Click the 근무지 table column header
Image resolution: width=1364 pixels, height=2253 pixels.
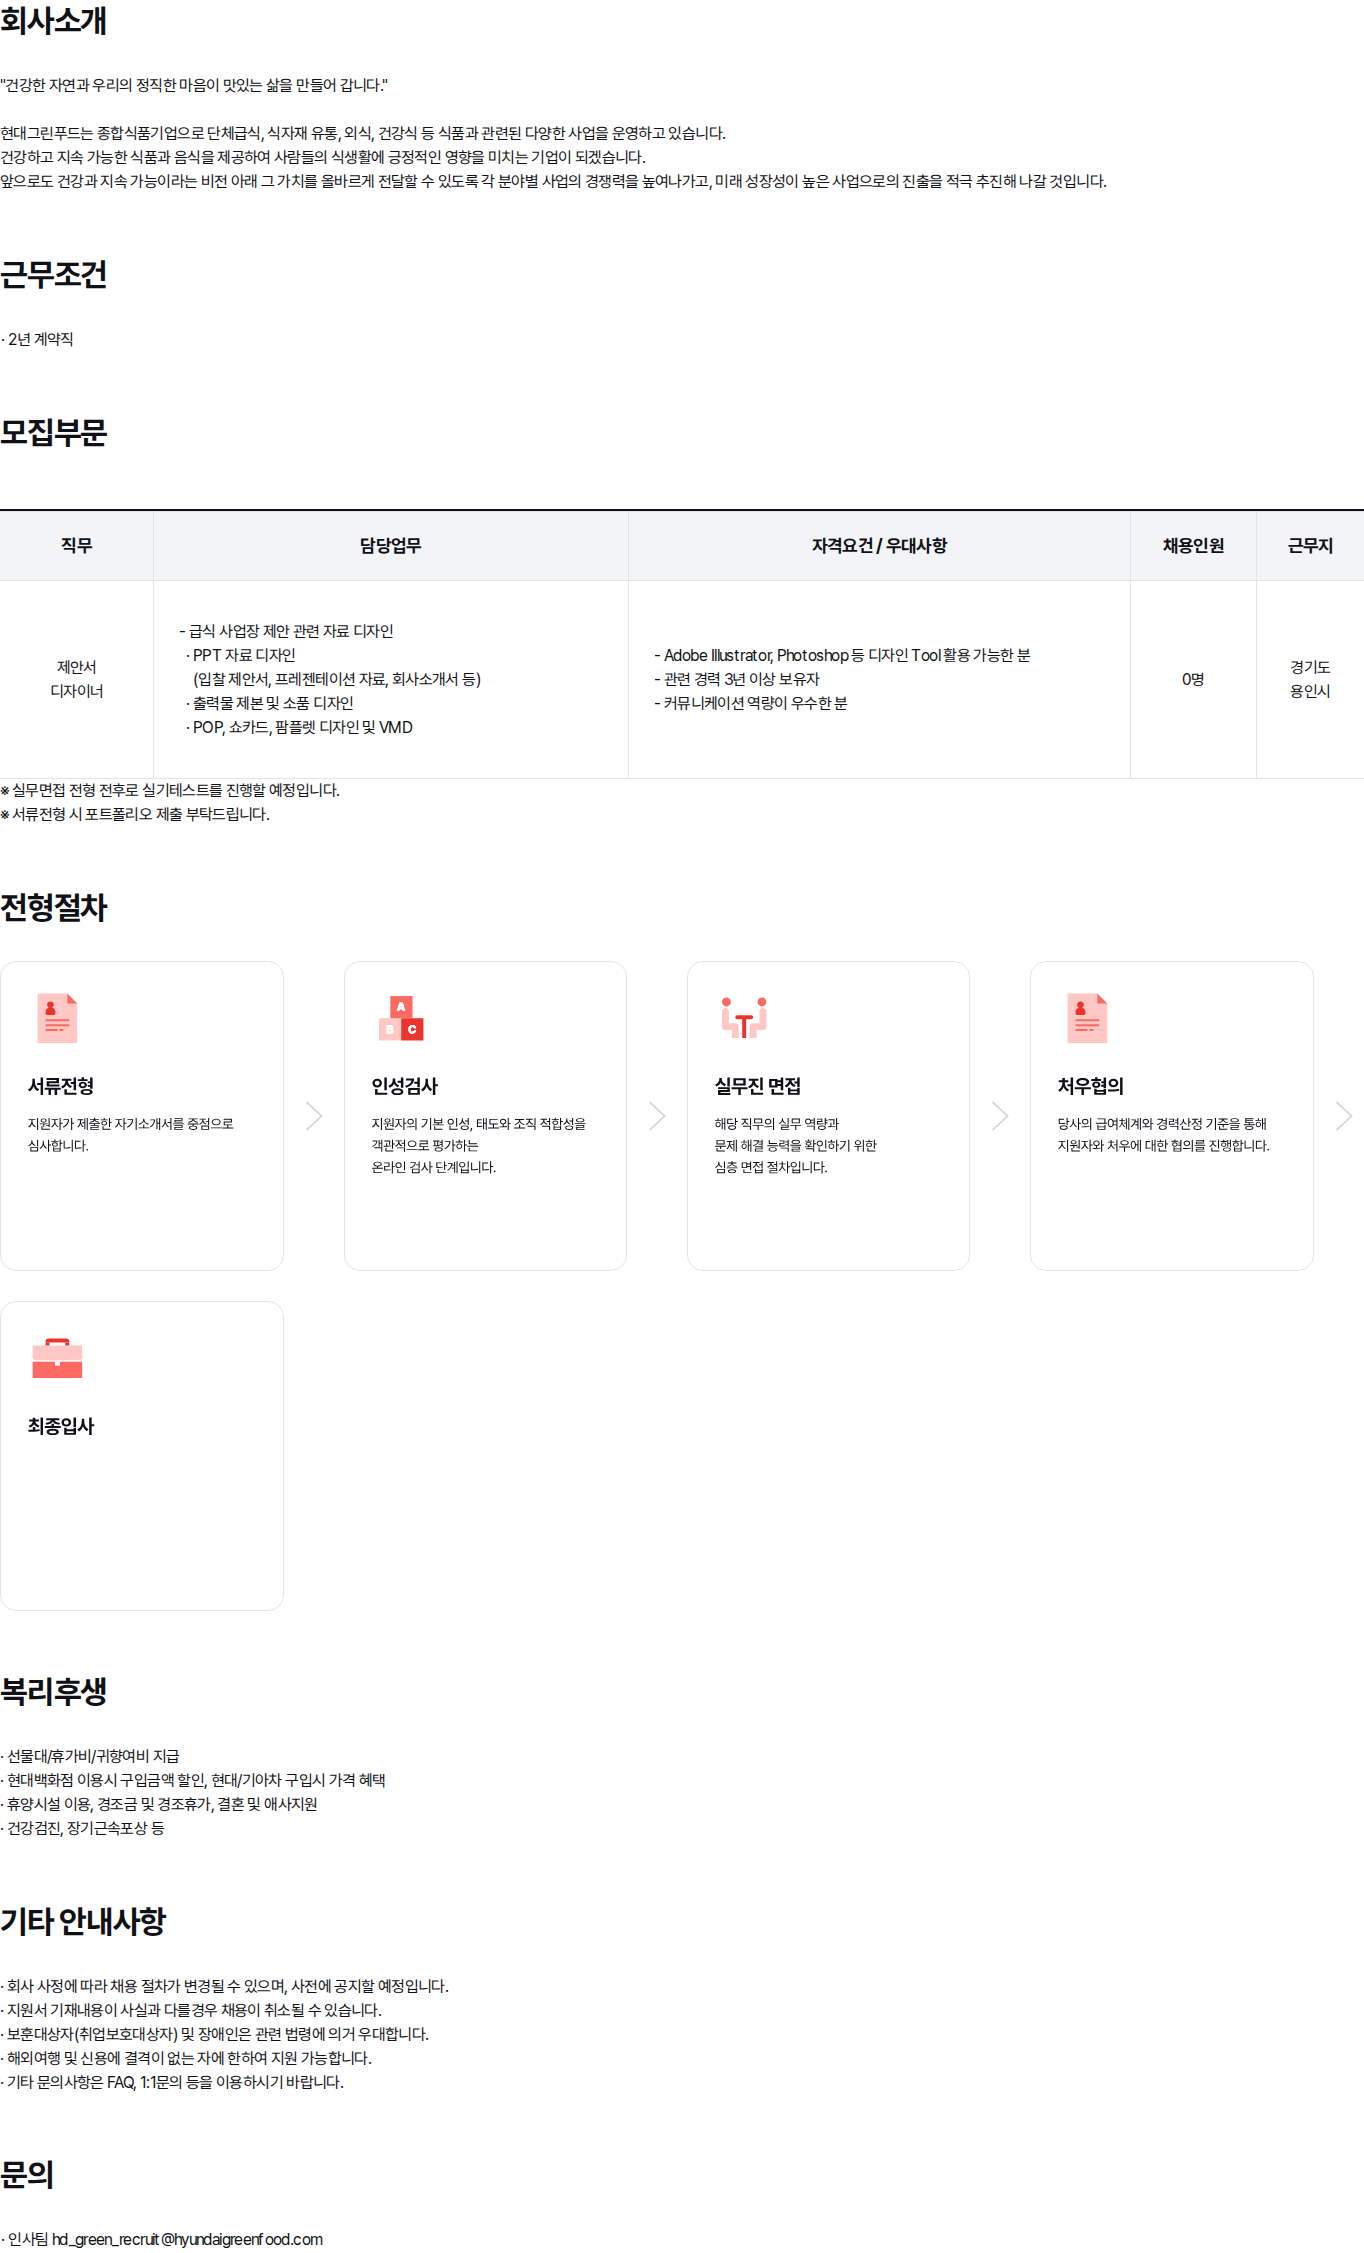[1310, 546]
